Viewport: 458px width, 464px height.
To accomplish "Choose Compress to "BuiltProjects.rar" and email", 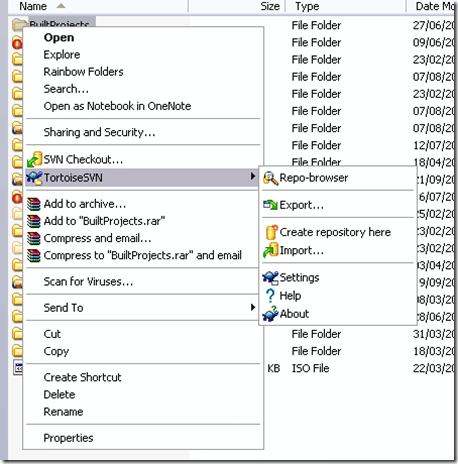I will pos(143,255).
